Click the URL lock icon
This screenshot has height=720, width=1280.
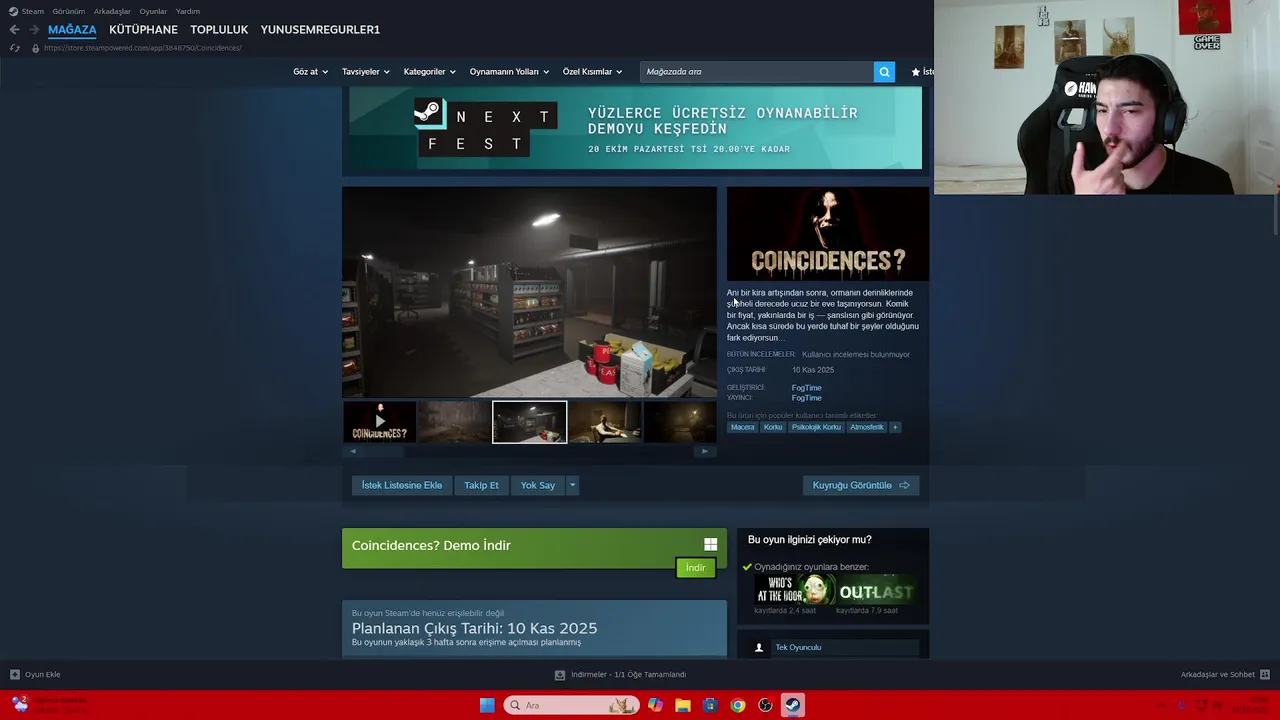[x=35, y=48]
